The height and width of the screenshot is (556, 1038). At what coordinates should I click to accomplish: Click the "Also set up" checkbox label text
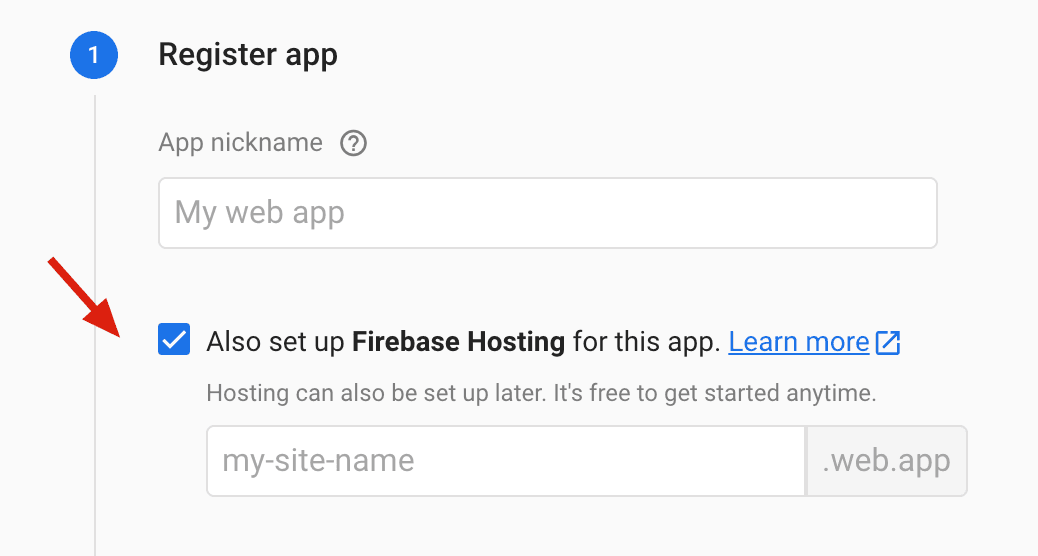(275, 343)
